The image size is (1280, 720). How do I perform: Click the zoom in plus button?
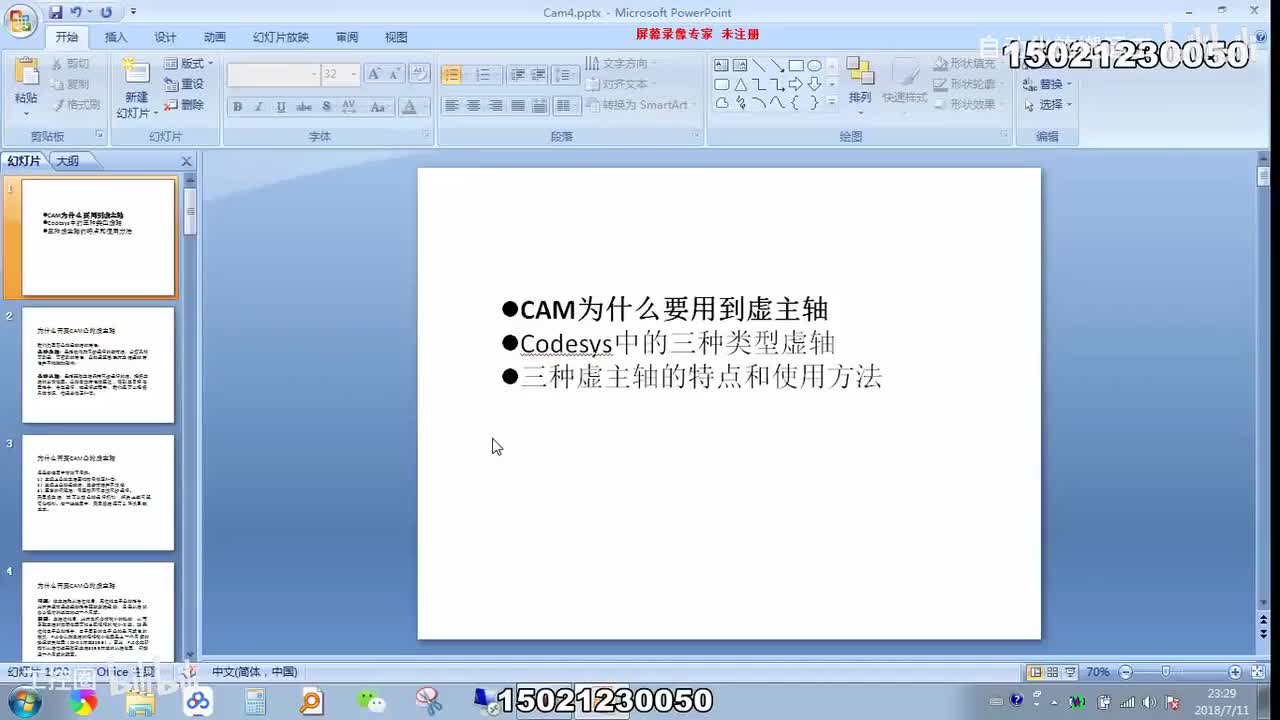(1235, 672)
